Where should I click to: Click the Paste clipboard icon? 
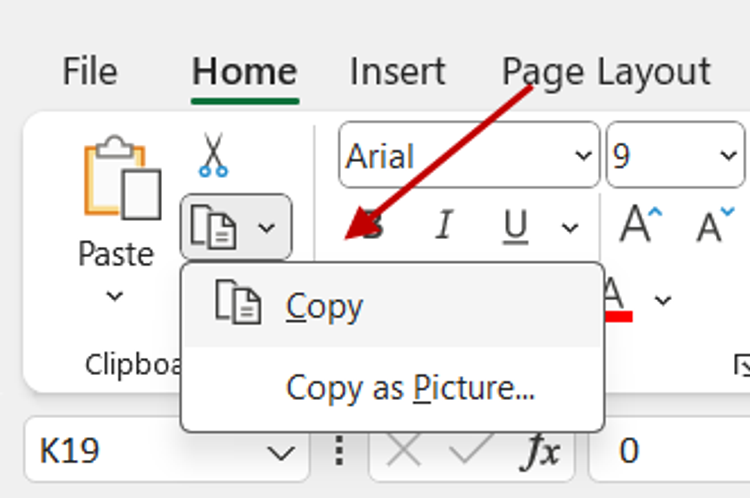pyautogui.click(x=122, y=177)
